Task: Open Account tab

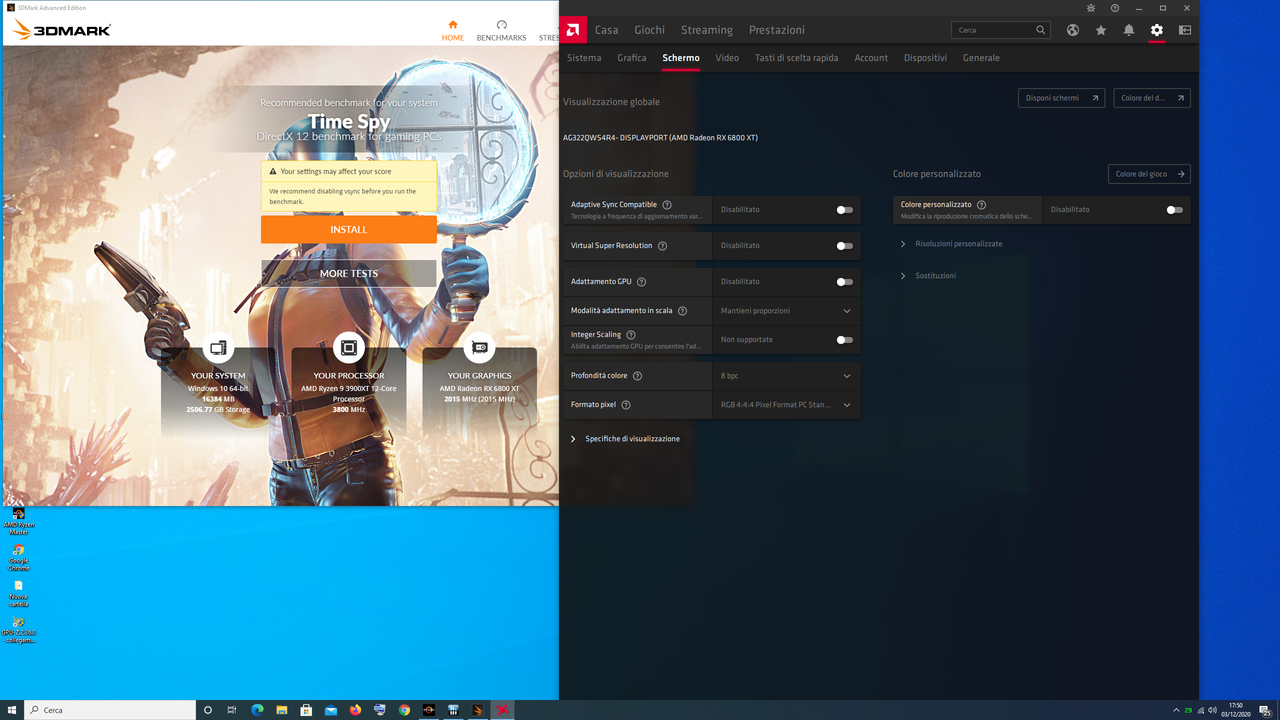Action: coord(871,58)
